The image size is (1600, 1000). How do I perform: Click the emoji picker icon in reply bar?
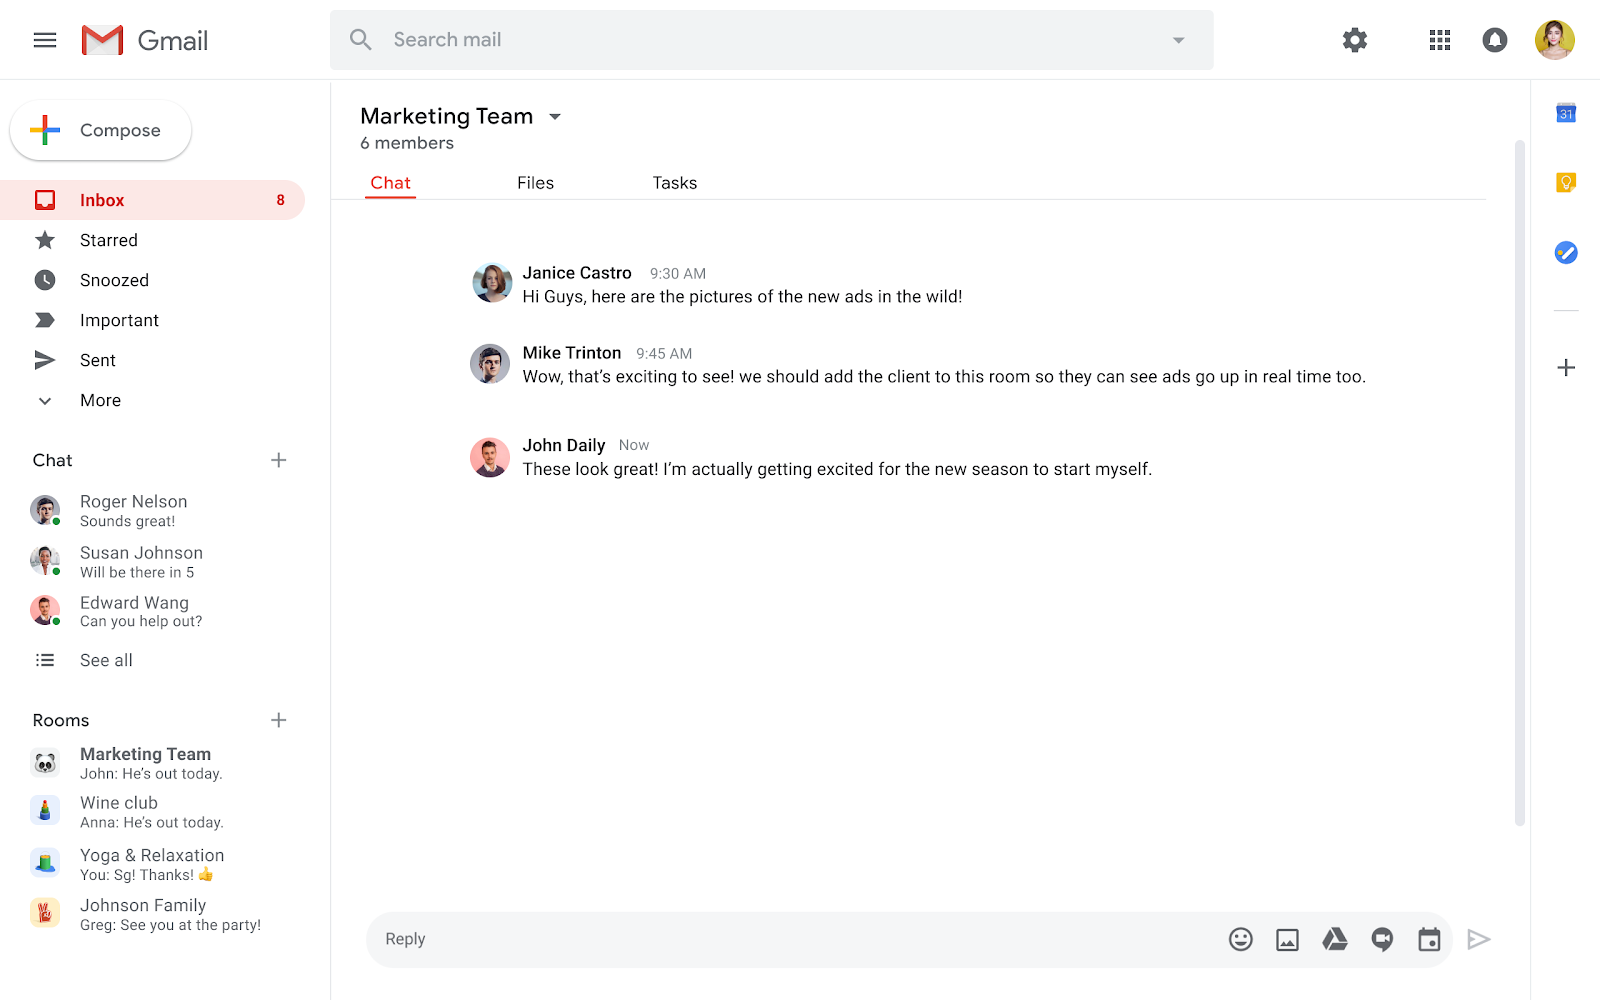(1240, 939)
